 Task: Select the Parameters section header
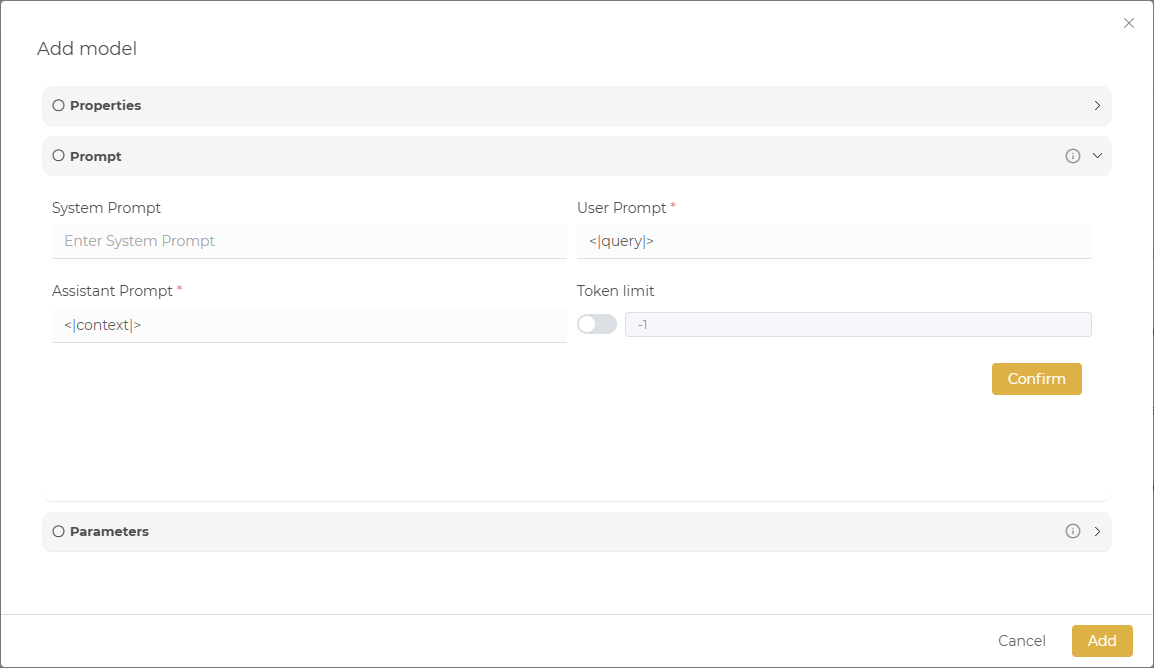pyautogui.click(x=109, y=531)
